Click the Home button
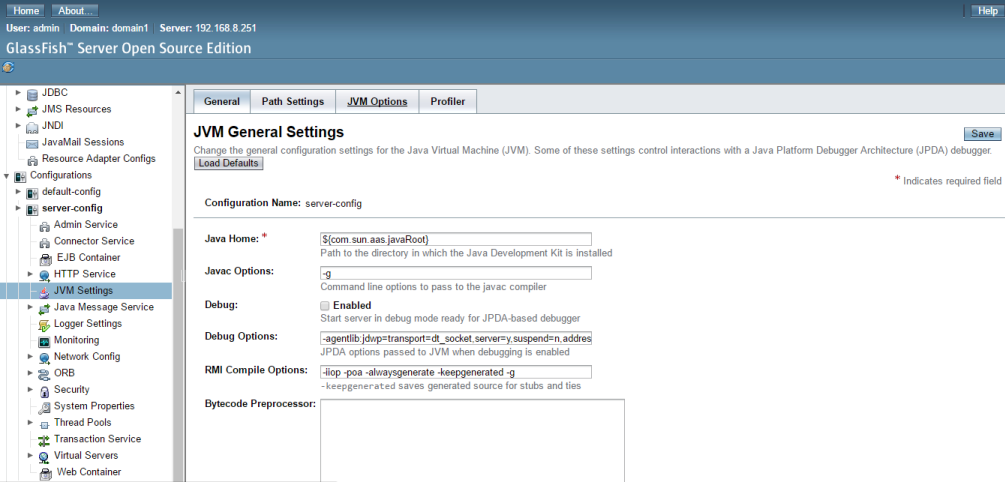The width and height of the screenshot is (1005, 482). click(x=26, y=11)
